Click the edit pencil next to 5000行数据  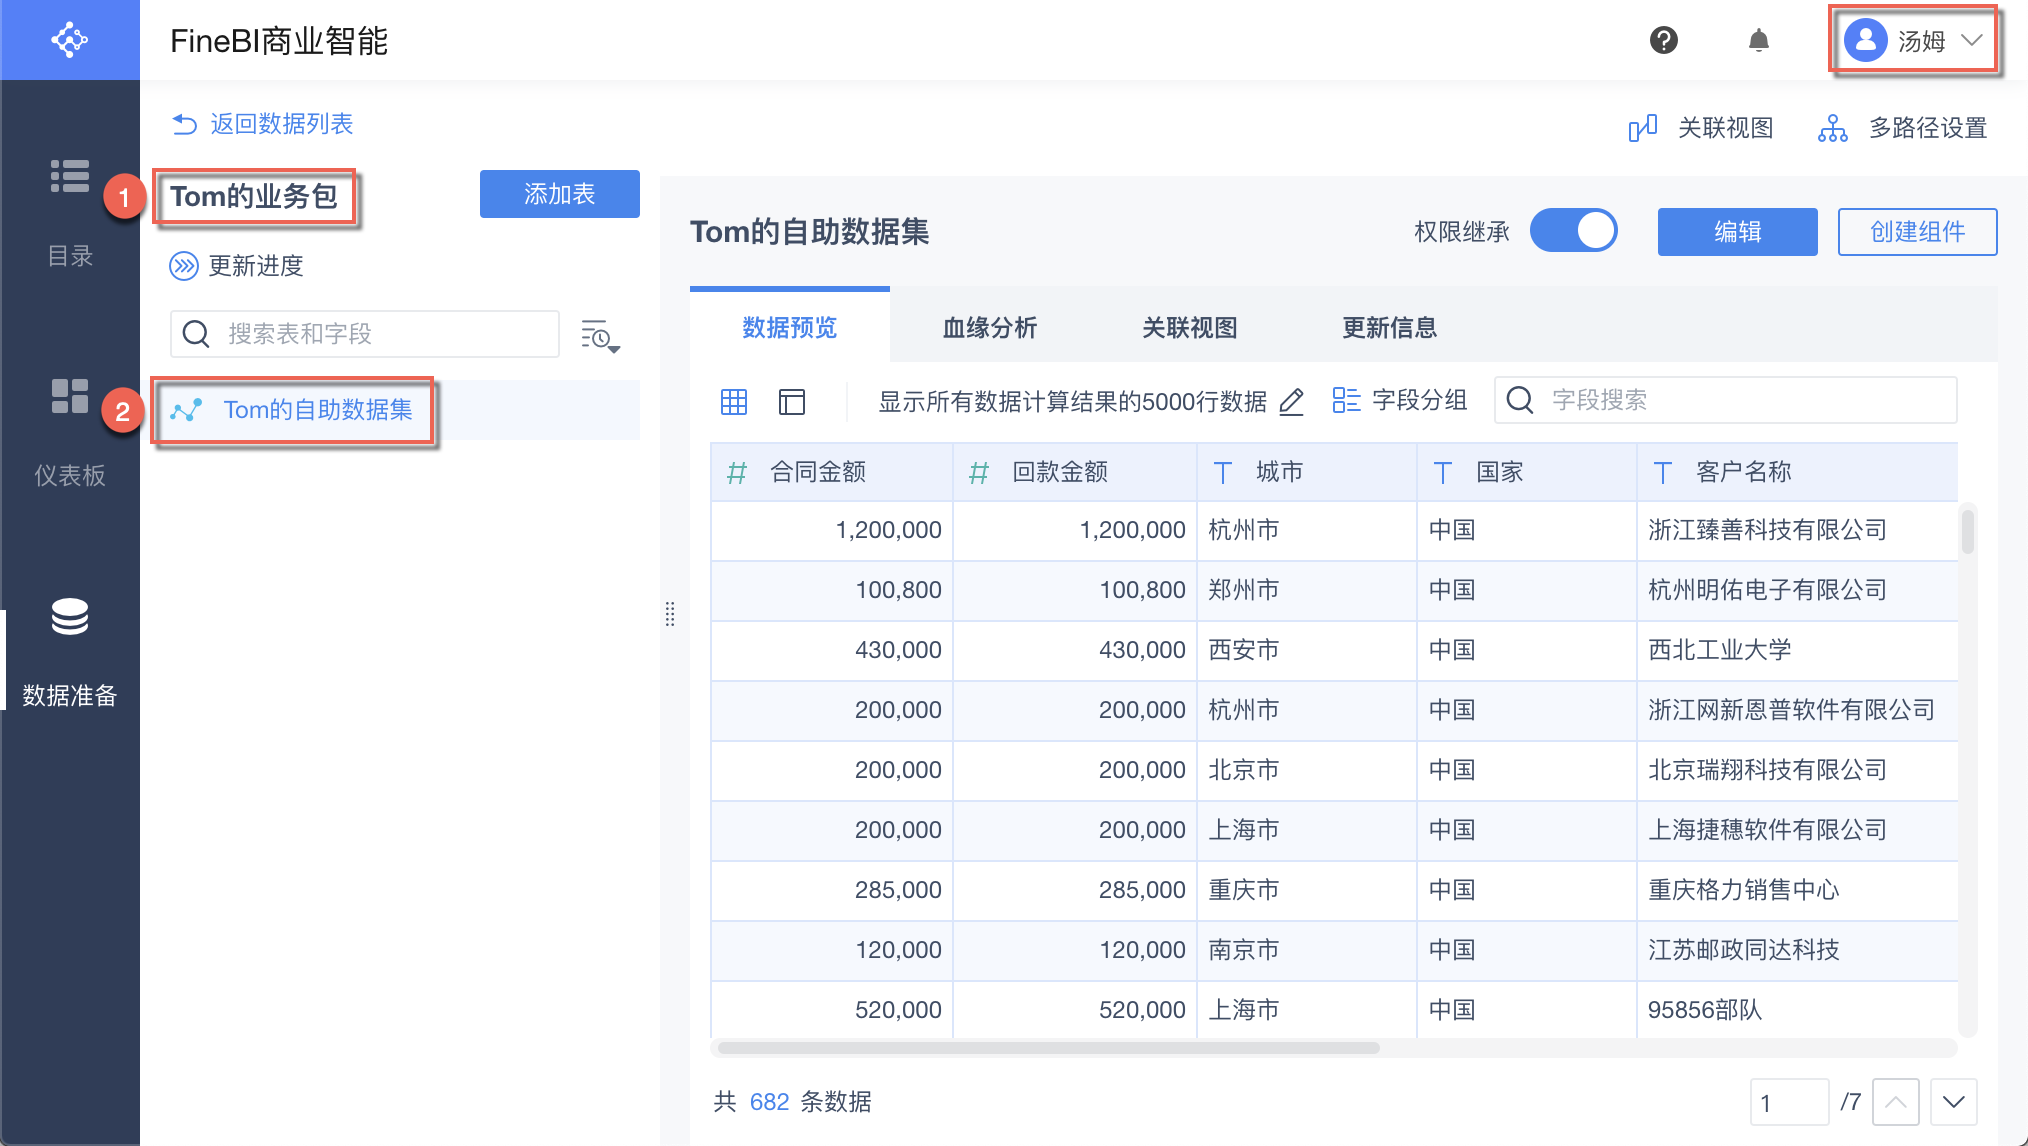(1291, 402)
